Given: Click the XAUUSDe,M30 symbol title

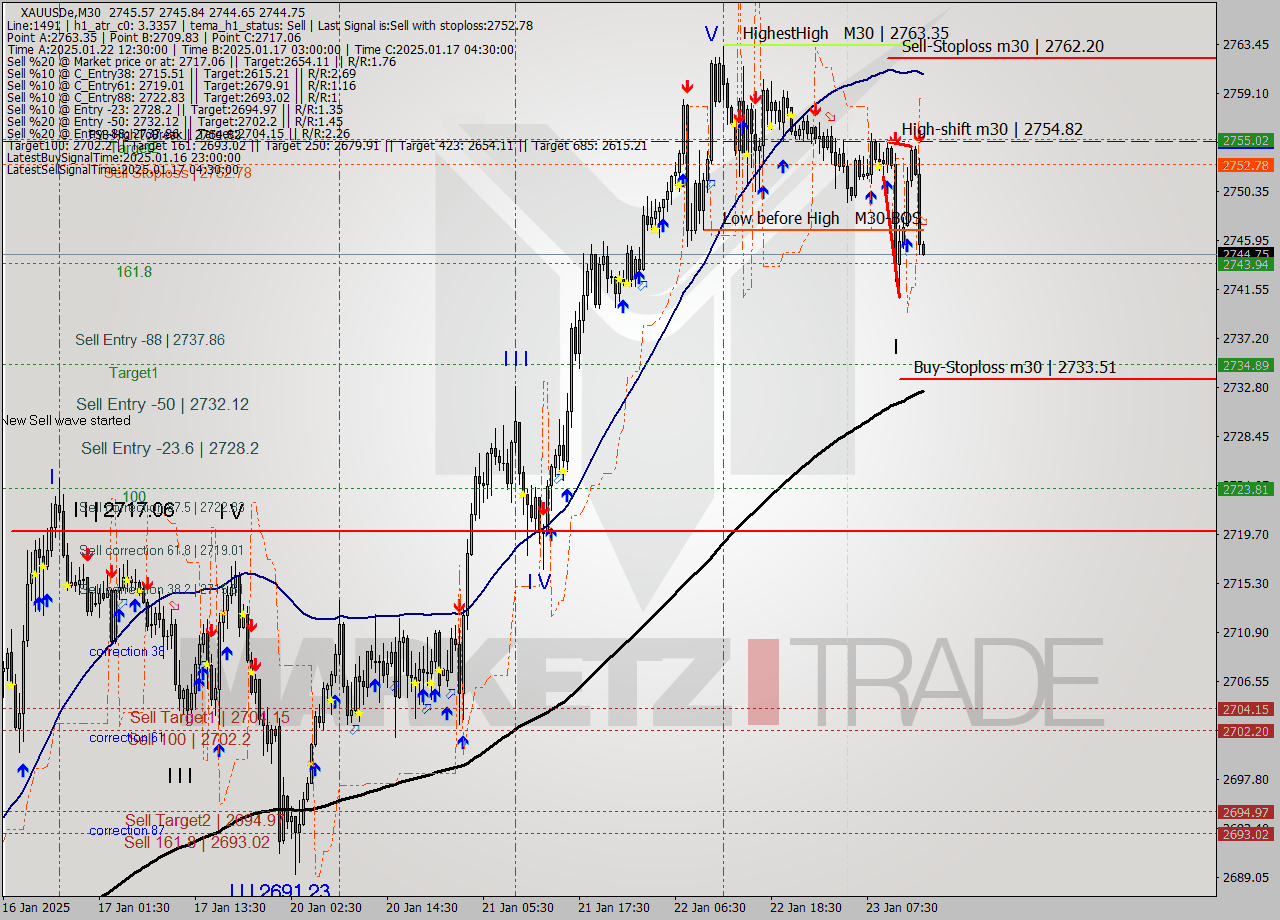Looking at the screenshot, I should 61,12.
